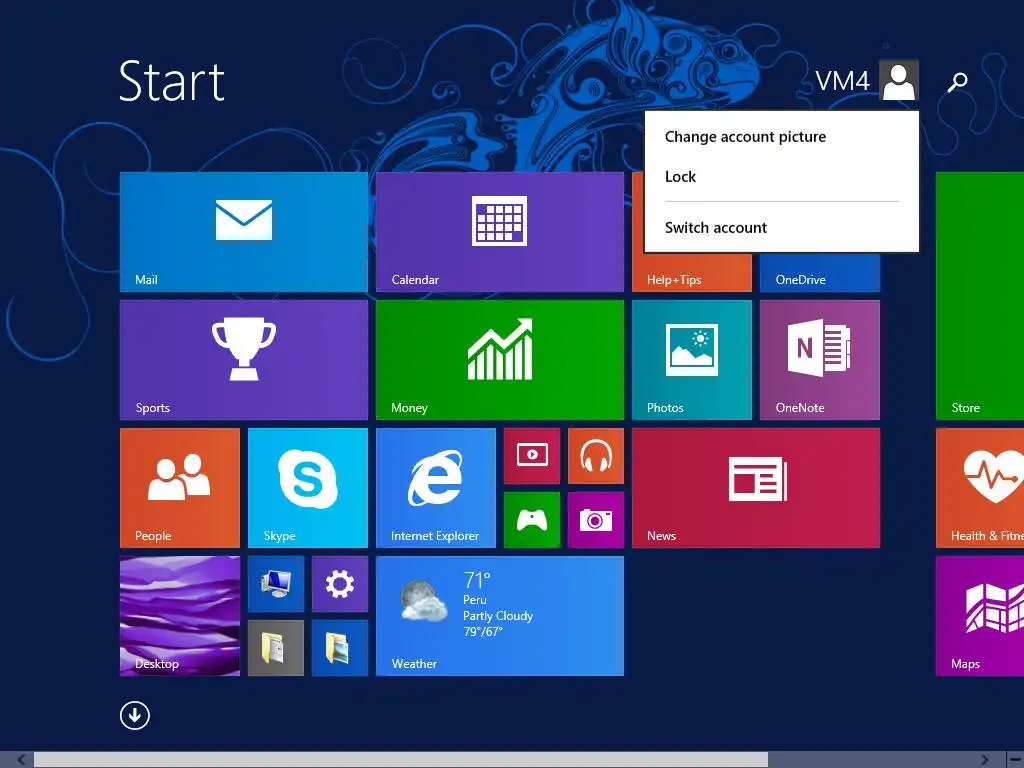
Task: Open Internet Explorer tile
Action: (436, 487)
